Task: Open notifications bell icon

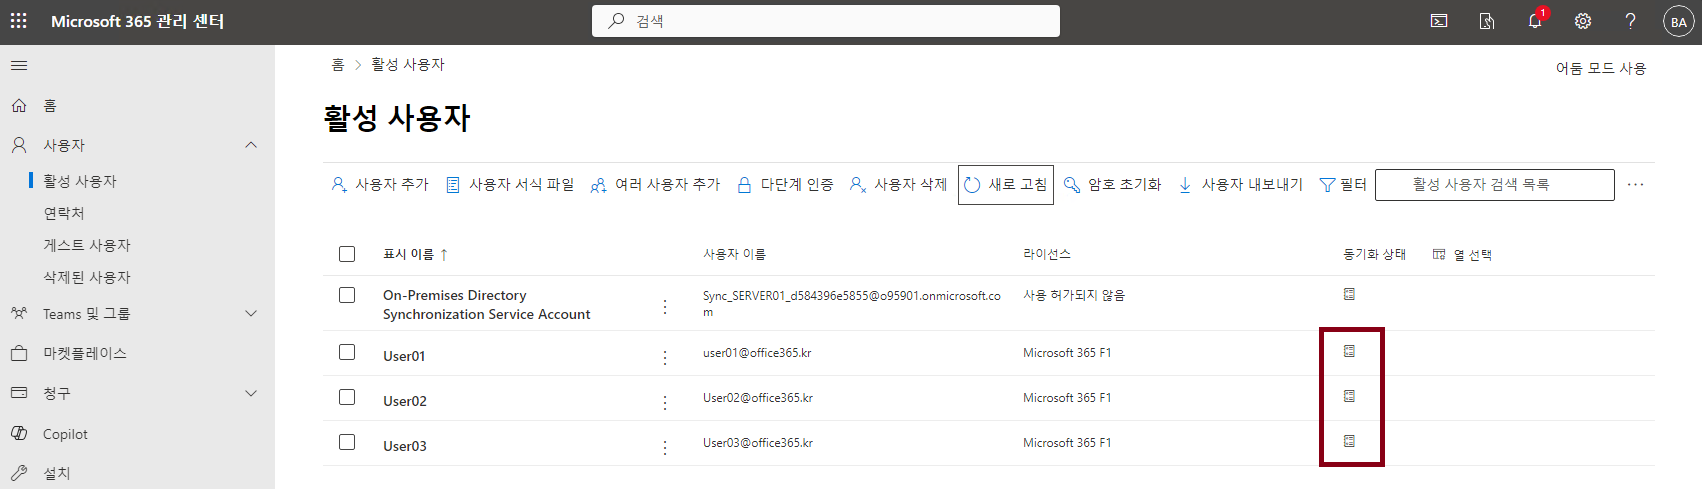Action: [x=1535, y=21]
